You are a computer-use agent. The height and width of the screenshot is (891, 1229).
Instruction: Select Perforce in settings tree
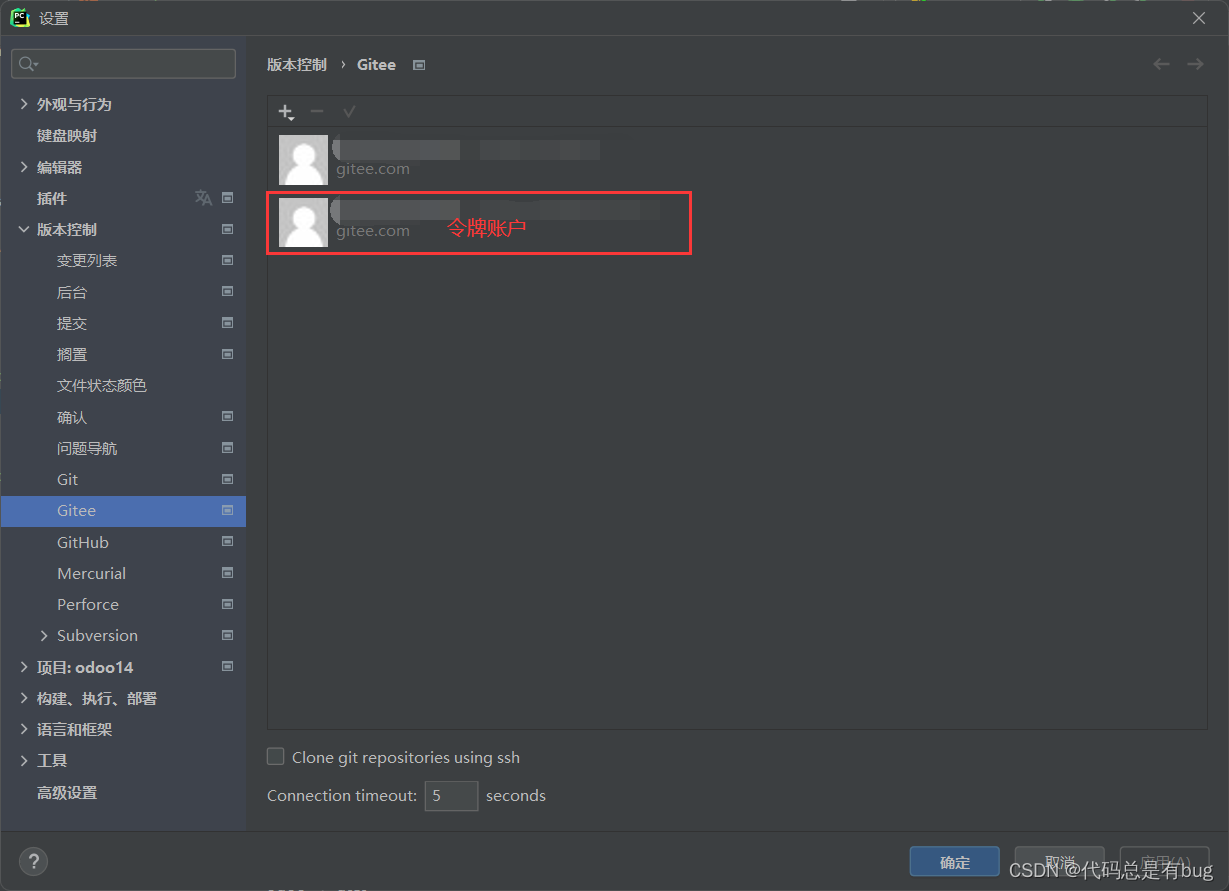pos(88,604)
